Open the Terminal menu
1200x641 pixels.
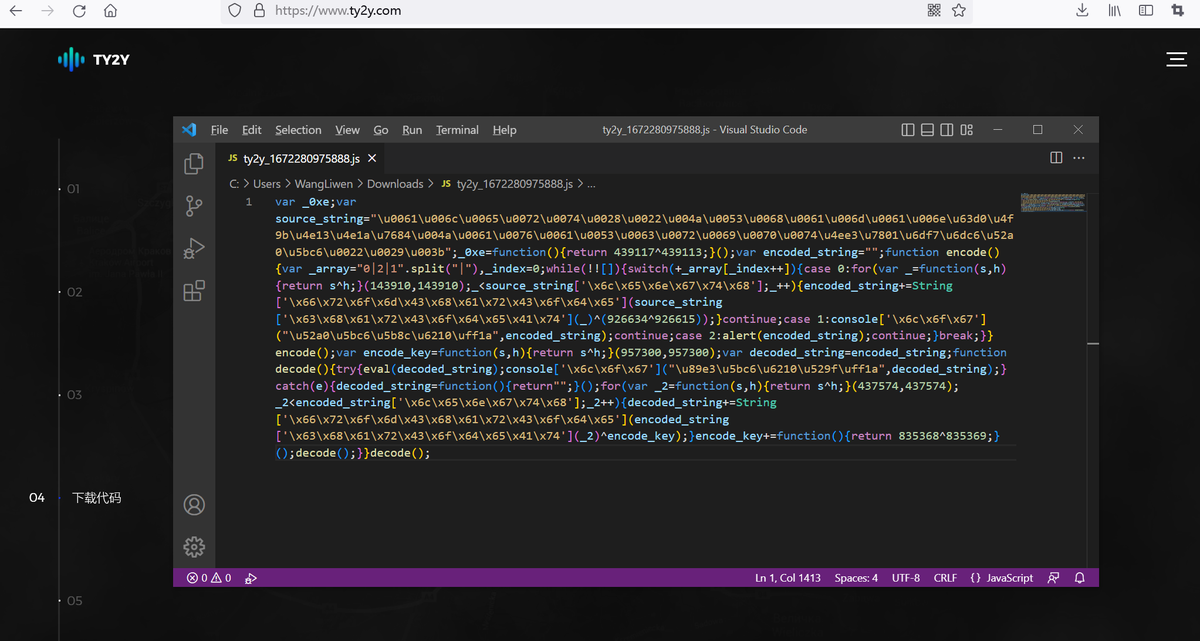[457, 130]
